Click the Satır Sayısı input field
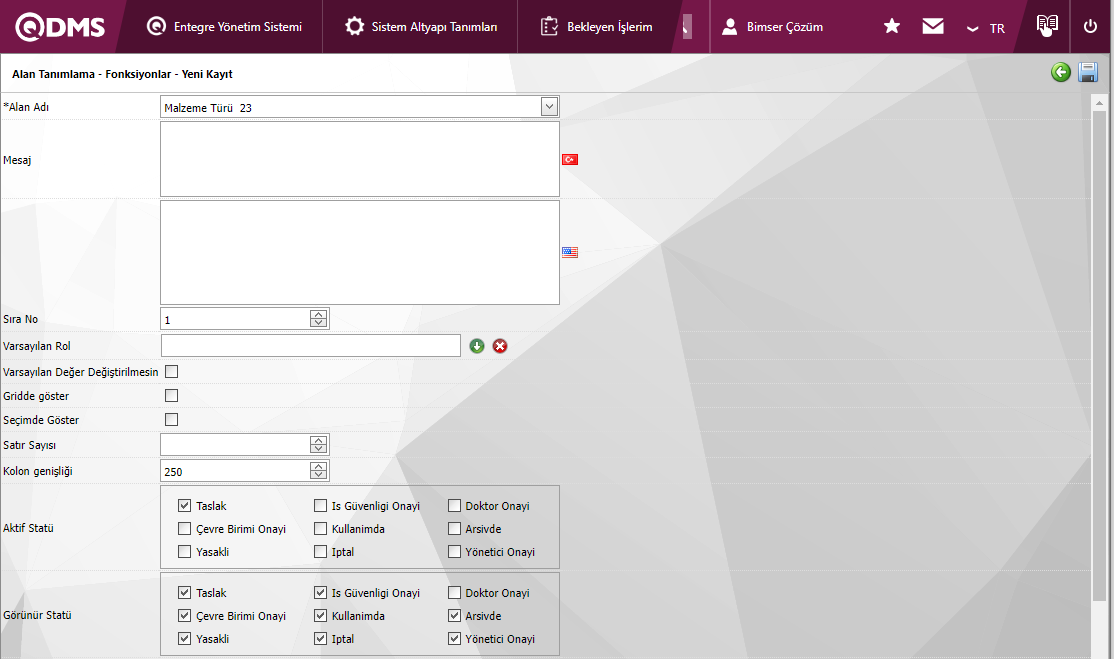This screenshot has width=1114, height=659. [235, 445]
